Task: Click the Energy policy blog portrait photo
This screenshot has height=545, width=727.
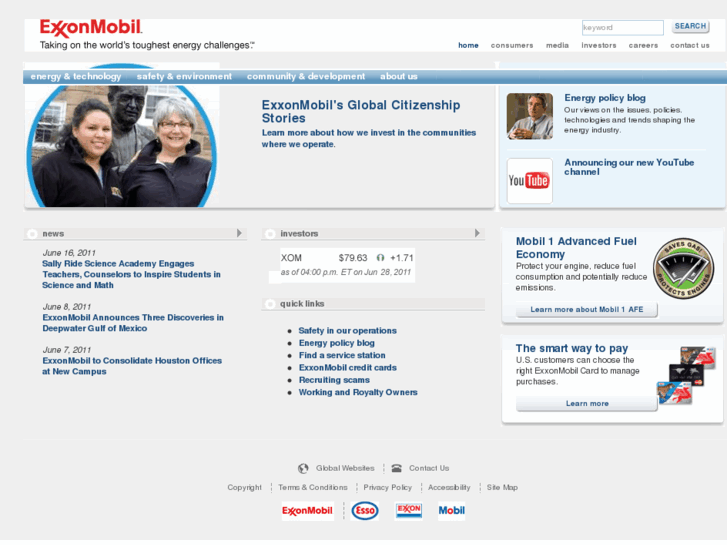Action: coord(529,116)
